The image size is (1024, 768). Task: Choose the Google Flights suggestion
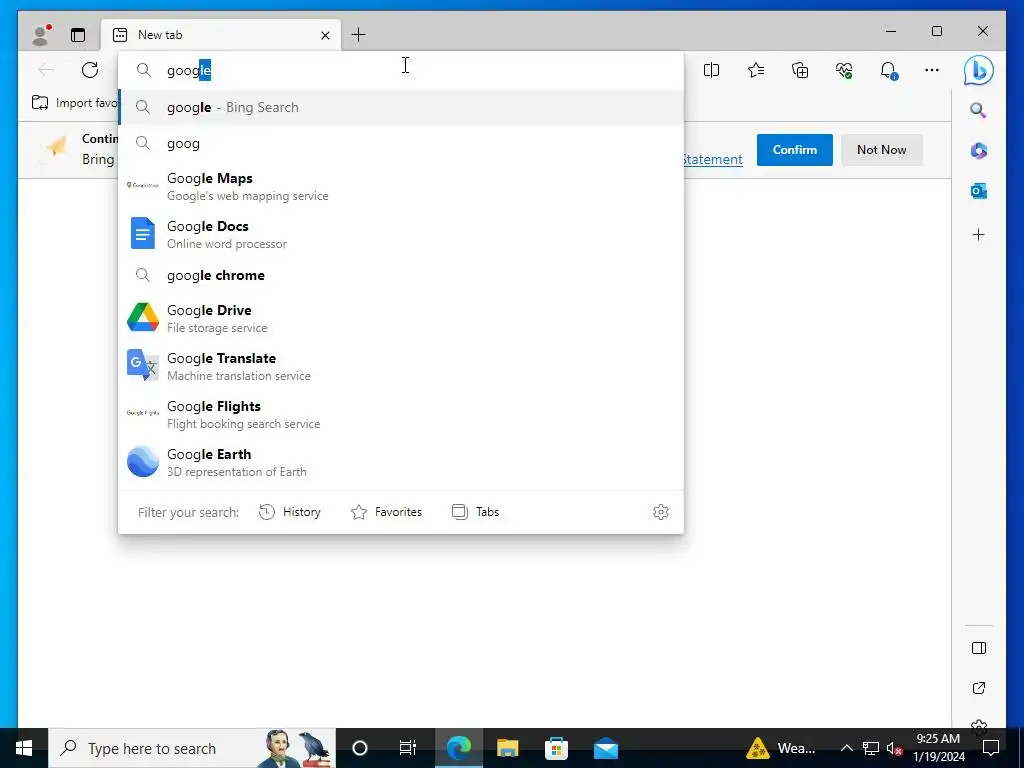[x=401, y=414]
